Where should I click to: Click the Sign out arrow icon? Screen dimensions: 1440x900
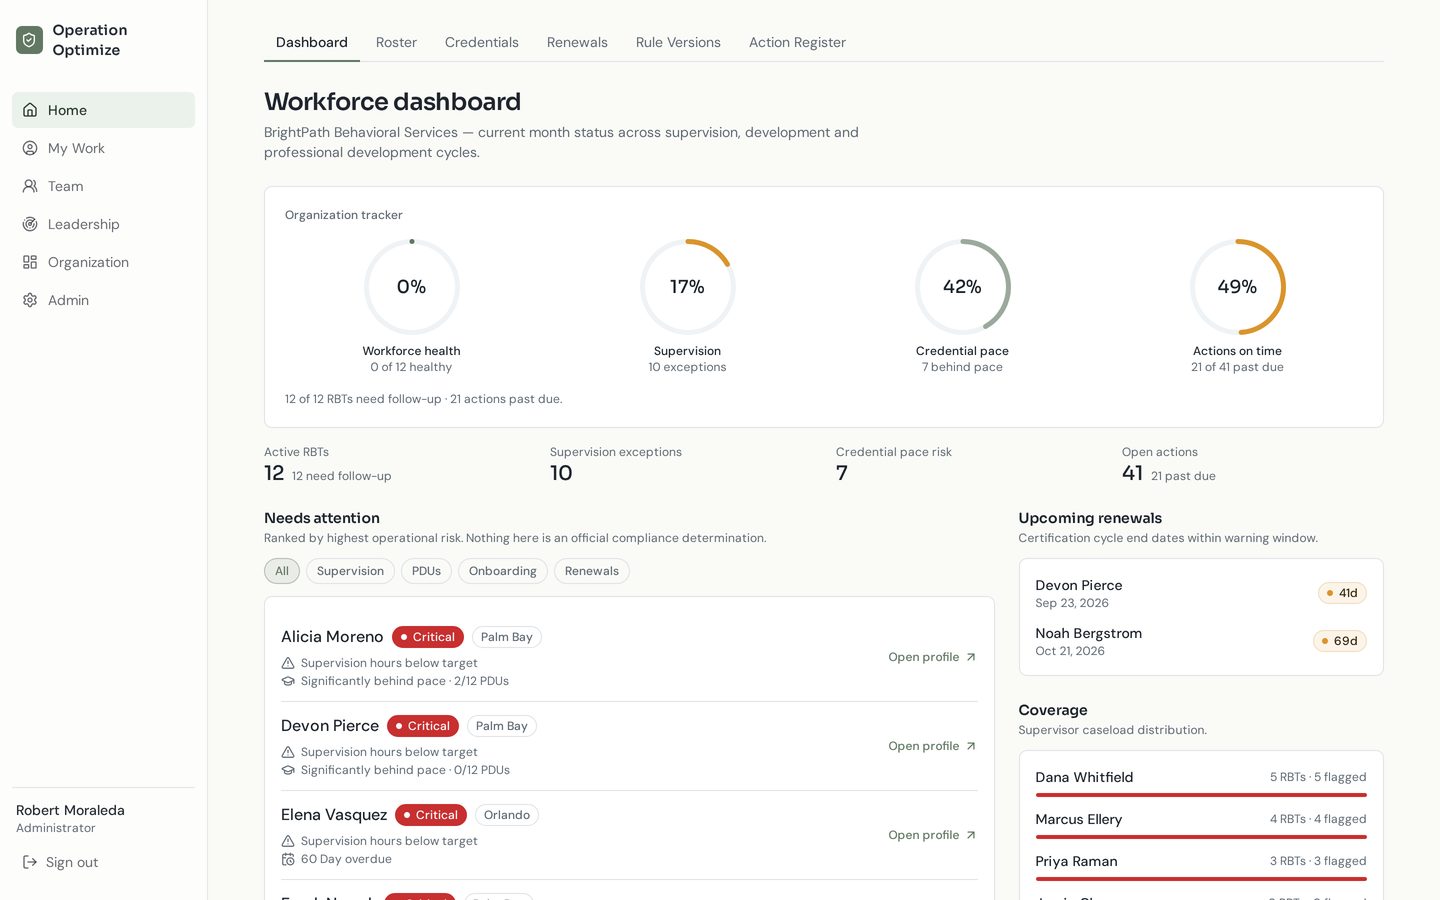[30, 862]
